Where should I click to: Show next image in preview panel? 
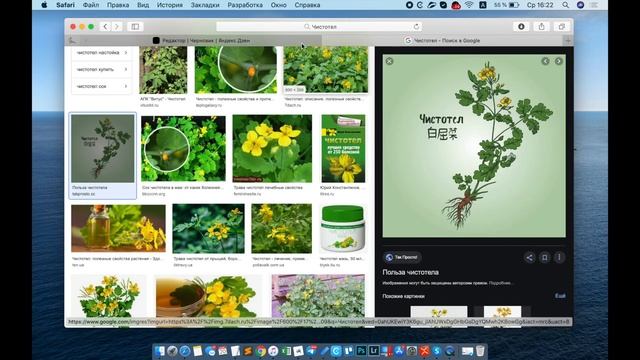coord(559,61)
